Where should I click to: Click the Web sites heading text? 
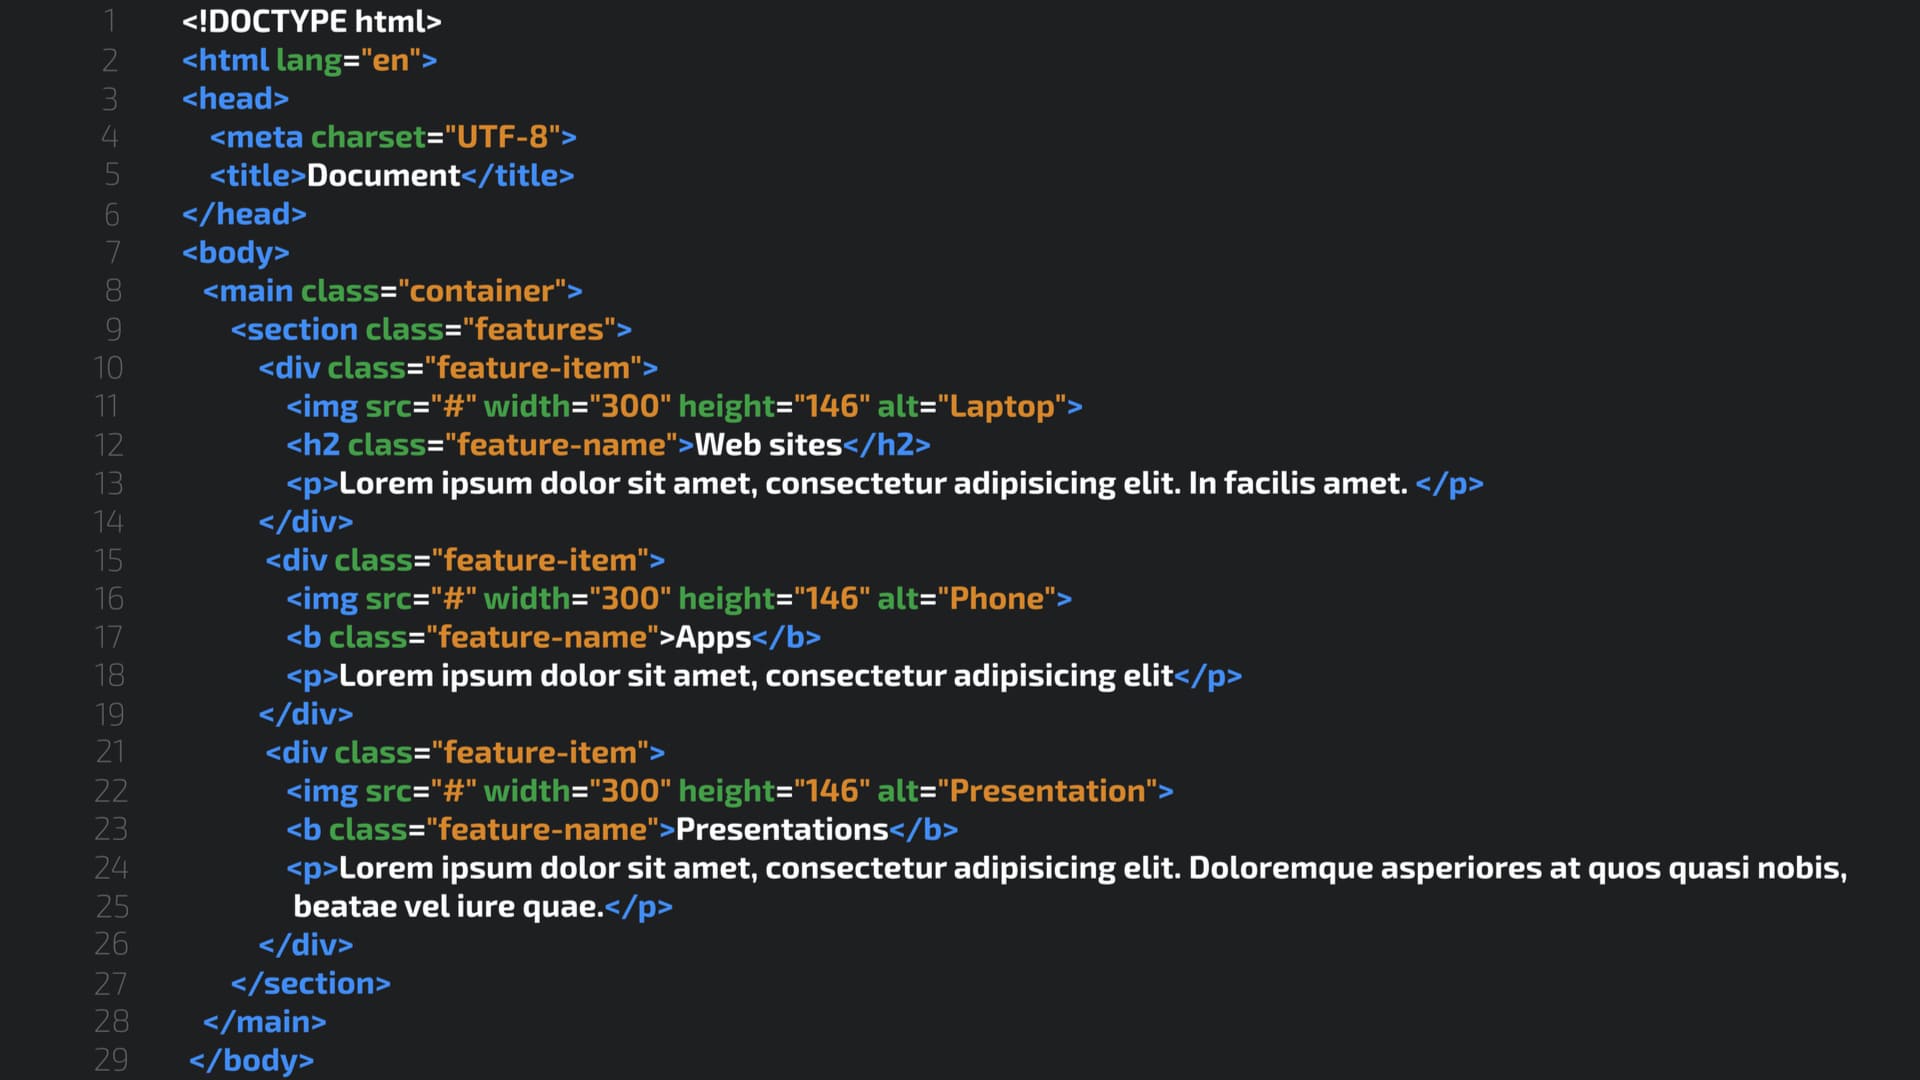pyautogui.click(x=768, y=445)
